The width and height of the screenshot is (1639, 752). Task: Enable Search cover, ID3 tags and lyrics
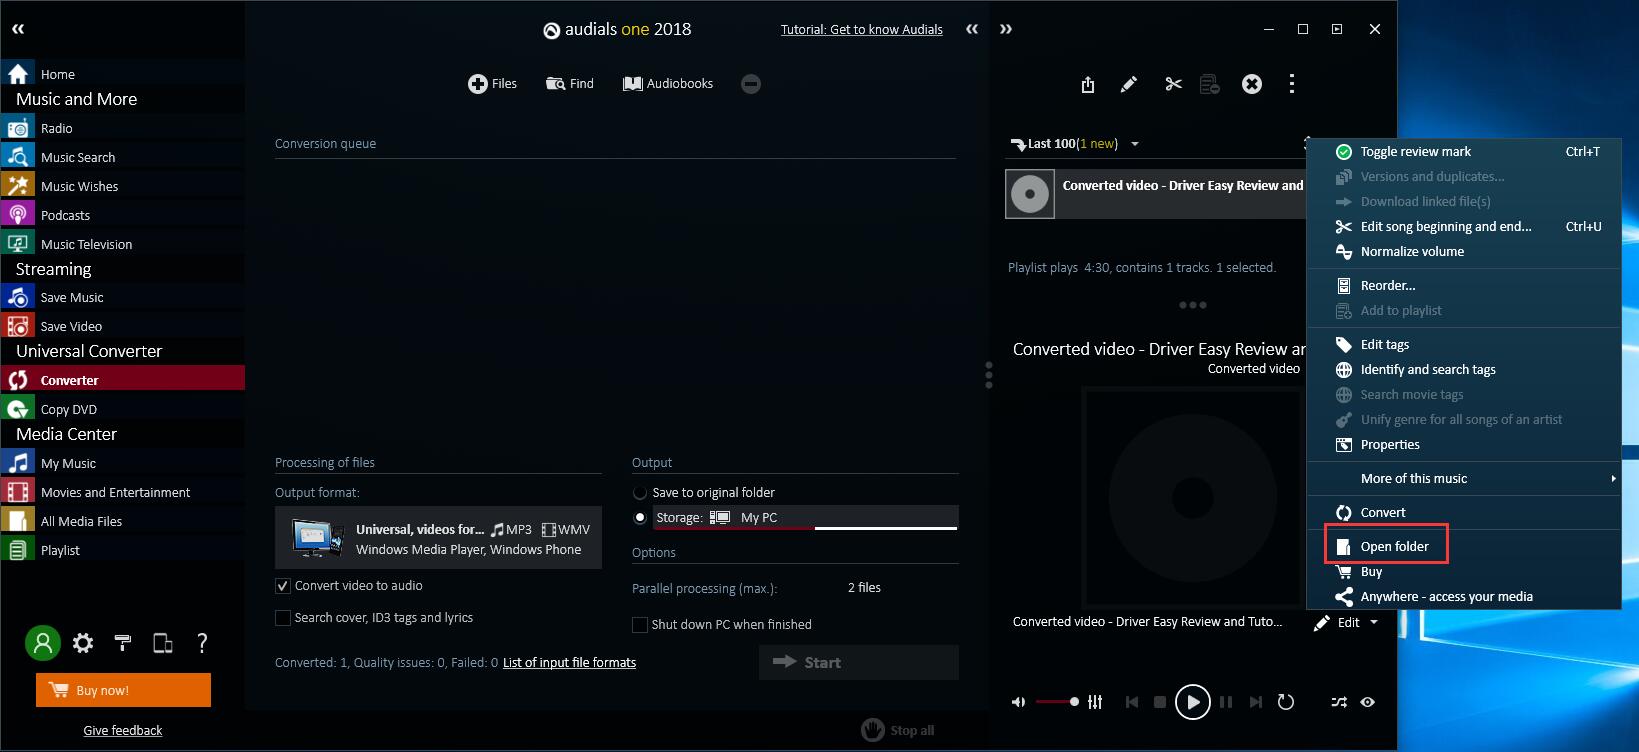coord(283,618)
